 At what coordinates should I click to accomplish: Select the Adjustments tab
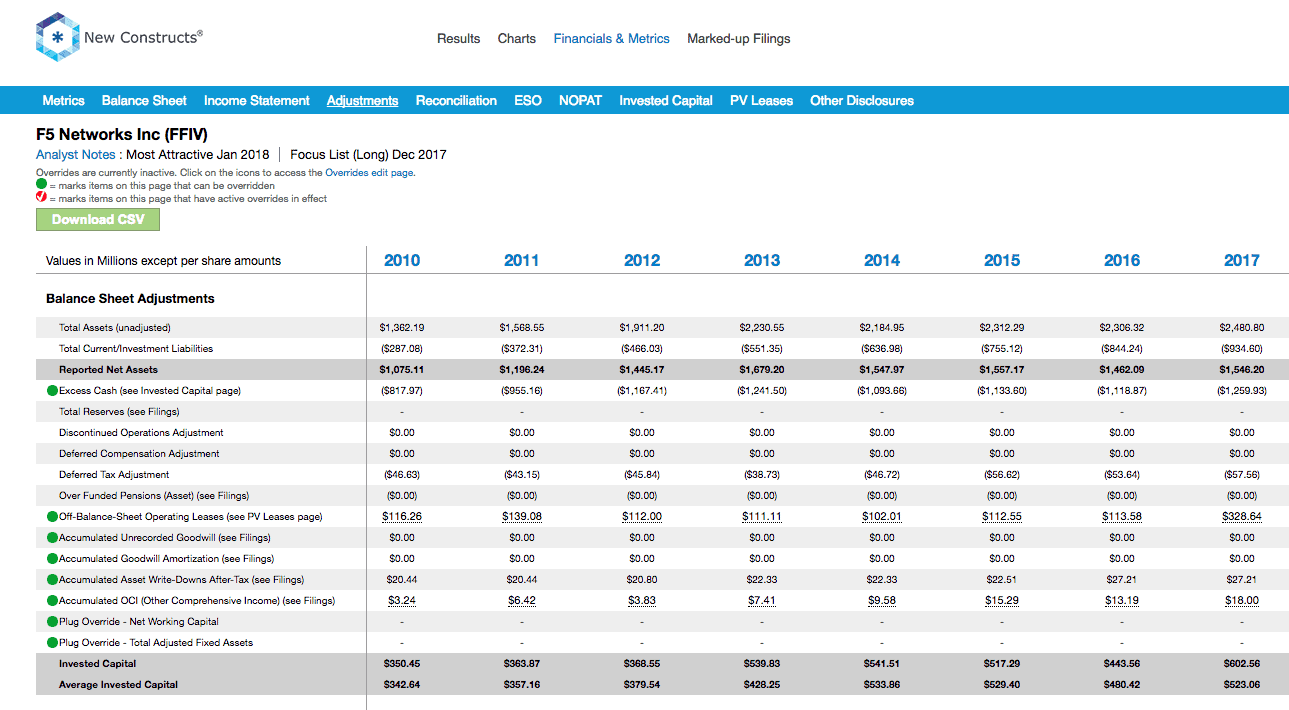pos(363,101)
